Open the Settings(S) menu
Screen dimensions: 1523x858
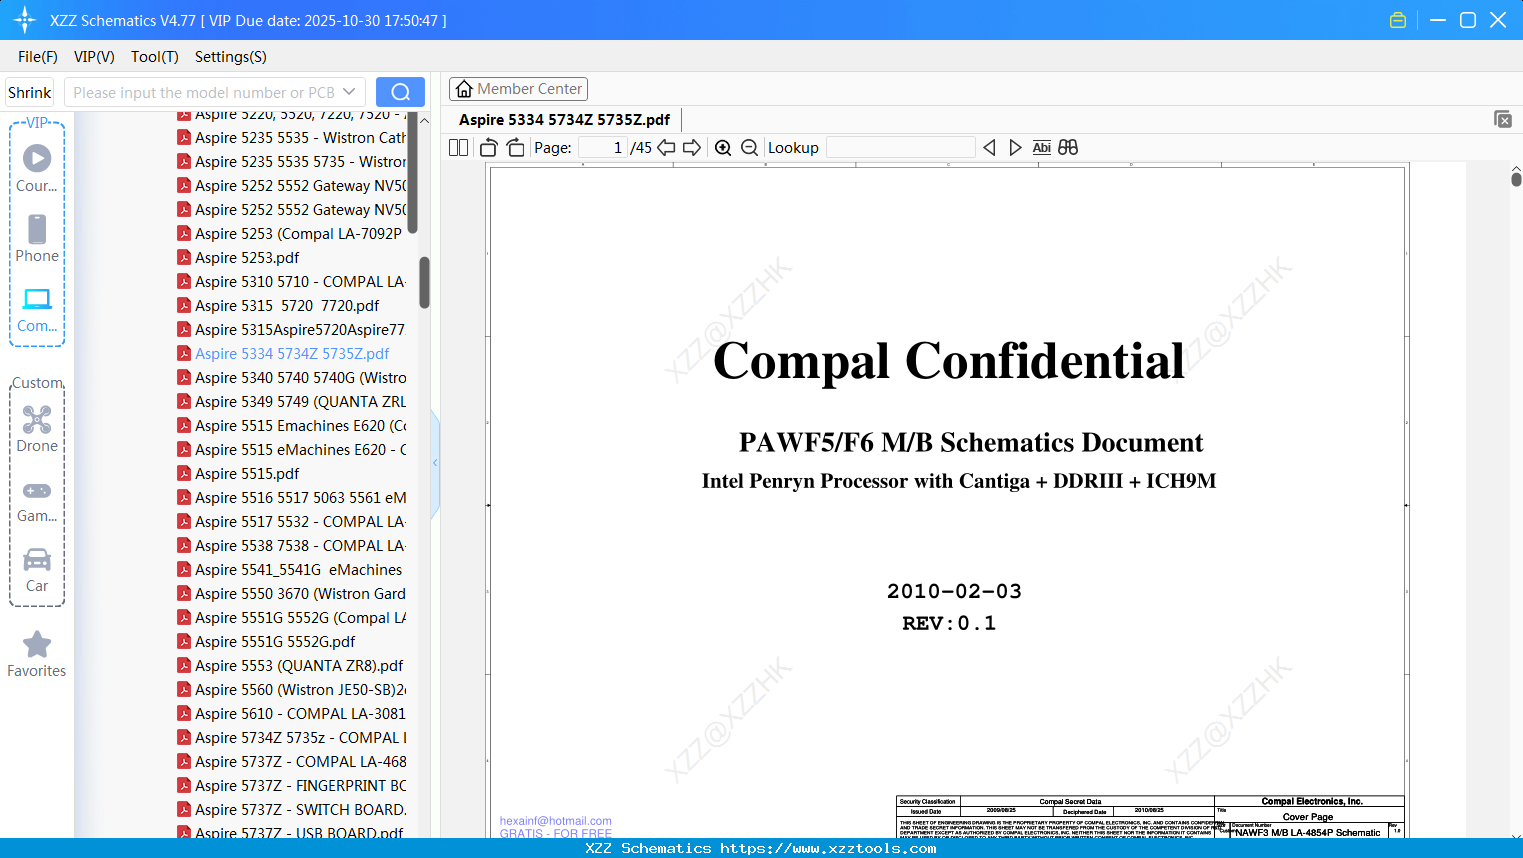click(x=231, y=57)
